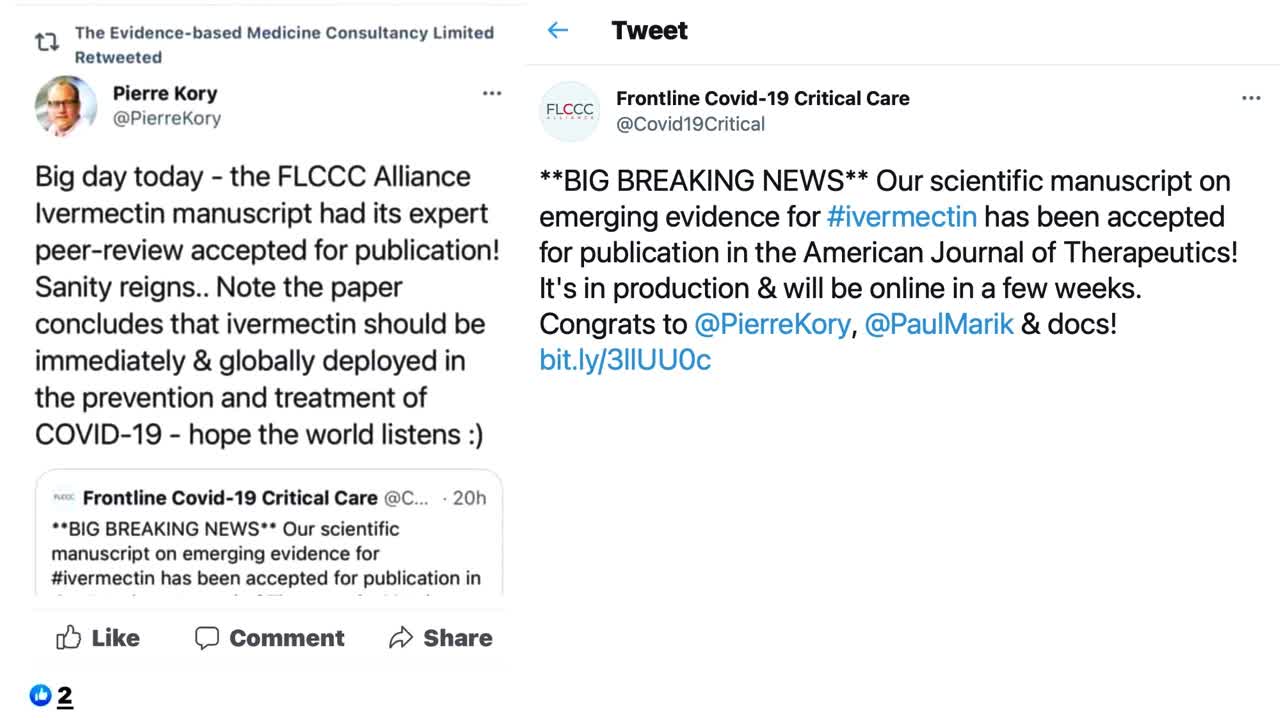Open more options on the FLCCC tweet

pos(1251,98)
